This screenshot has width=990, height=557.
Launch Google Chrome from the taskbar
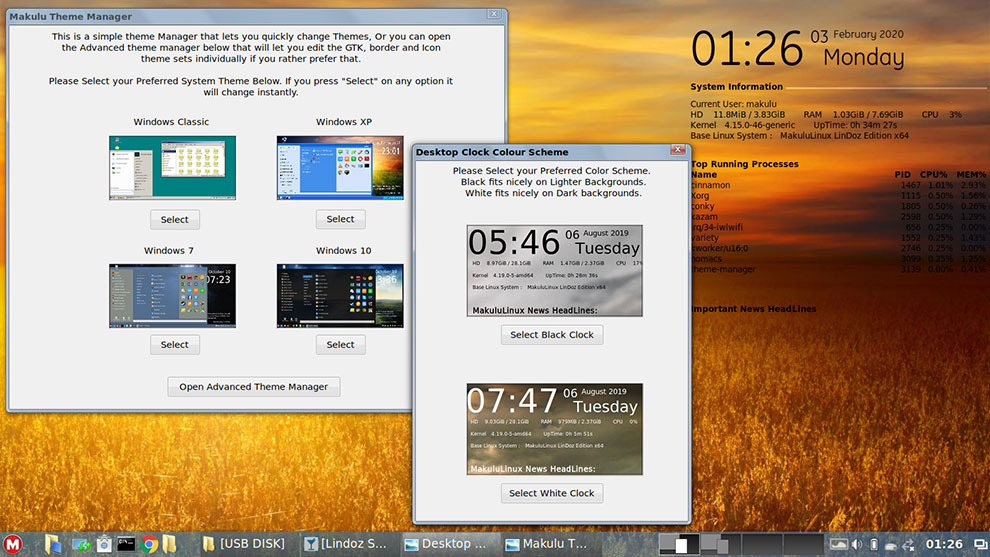tap(150, 544)
